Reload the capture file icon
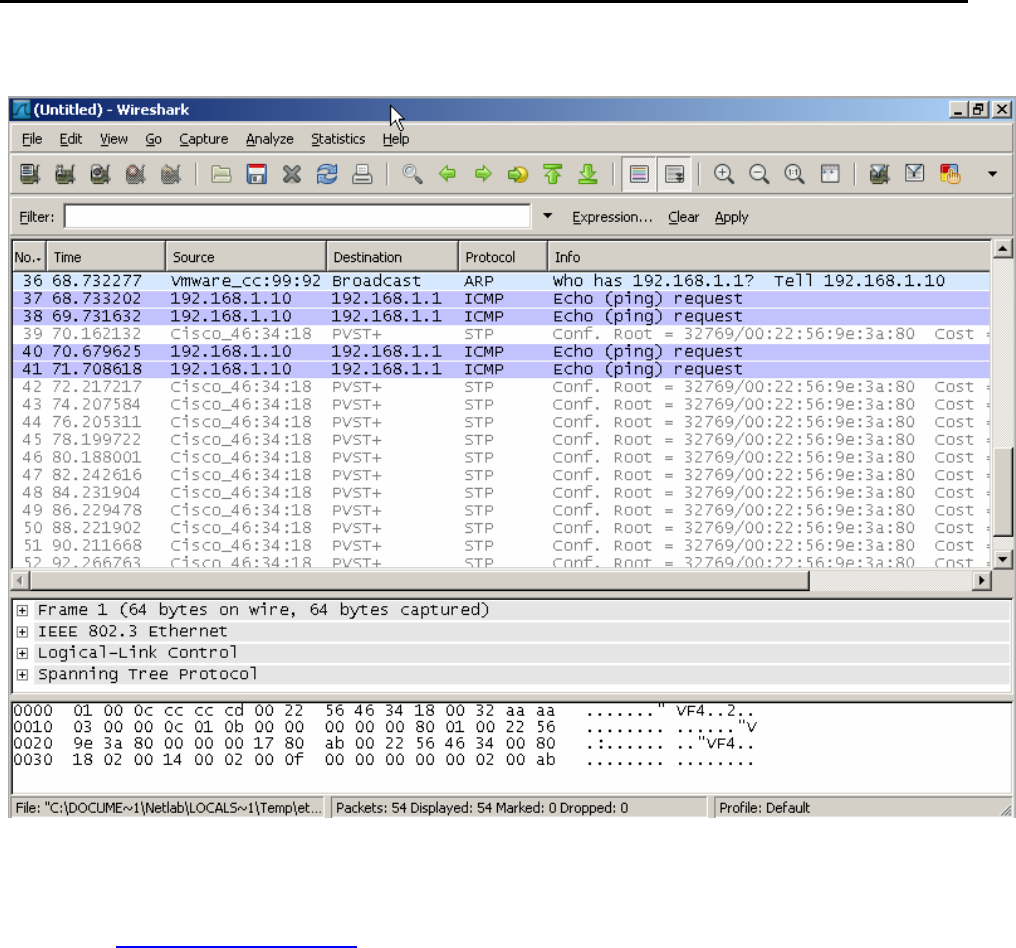 click(327, 174)
